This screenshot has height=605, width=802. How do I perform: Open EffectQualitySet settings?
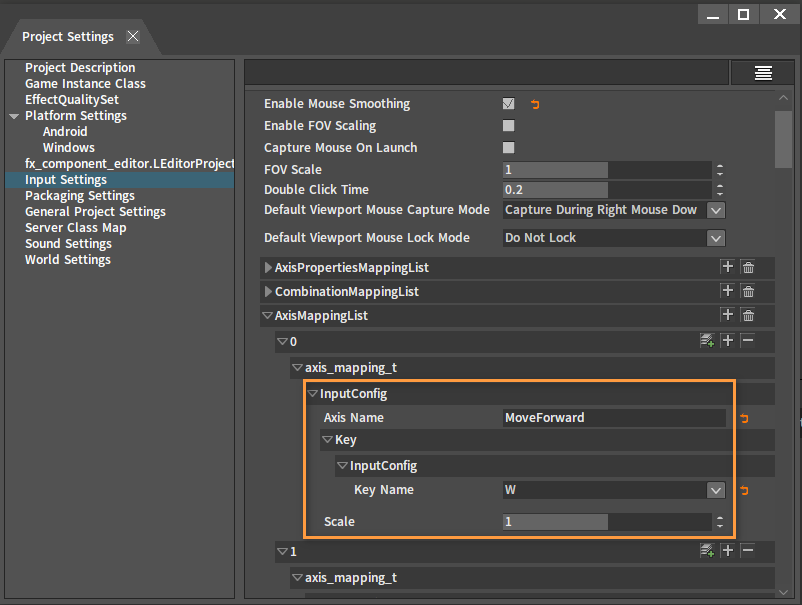tap(72, 99)
